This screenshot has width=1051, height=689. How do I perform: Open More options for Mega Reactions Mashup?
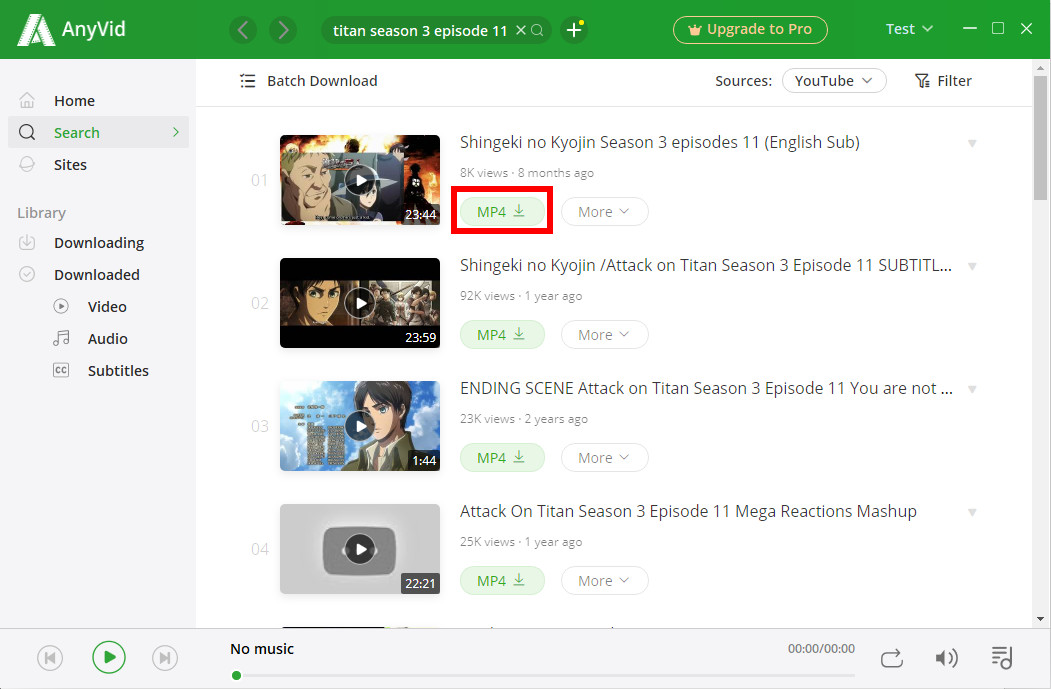point(604,581)
